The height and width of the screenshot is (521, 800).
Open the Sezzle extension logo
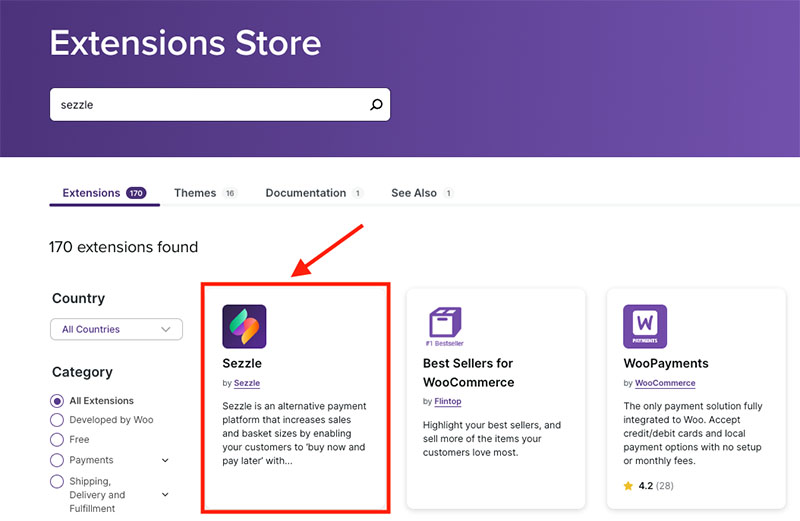244,327
